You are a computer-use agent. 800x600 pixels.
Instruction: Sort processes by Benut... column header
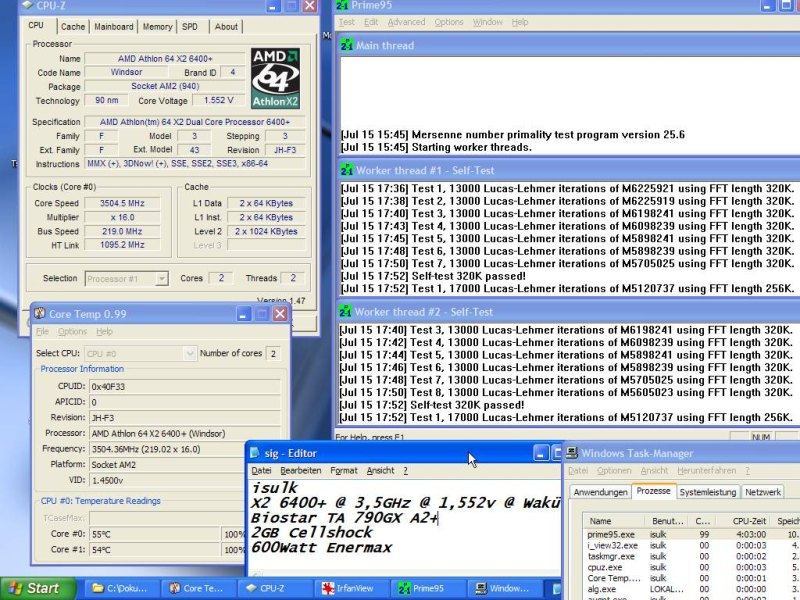[x=667, y=521]
